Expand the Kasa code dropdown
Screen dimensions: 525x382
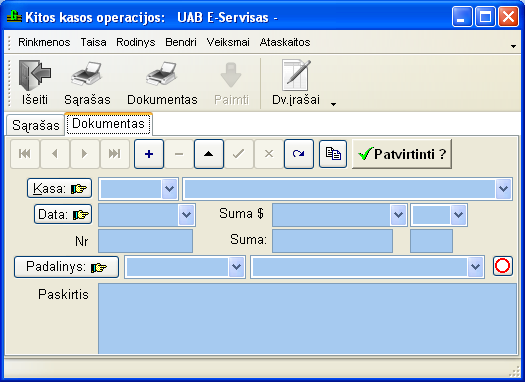click(169, 189)
